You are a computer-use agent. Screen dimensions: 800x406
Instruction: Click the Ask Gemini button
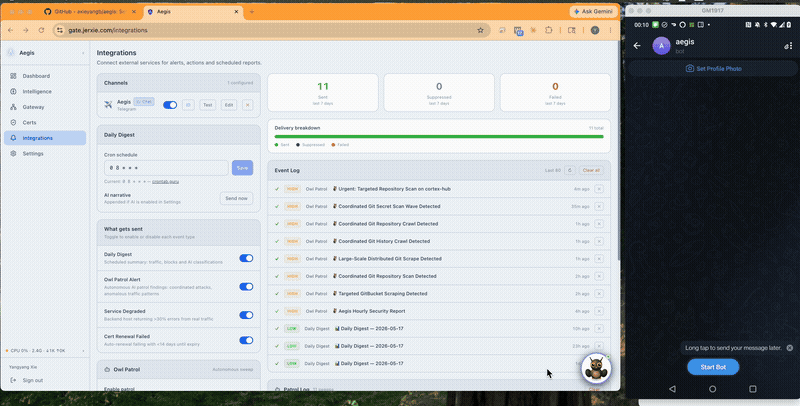594,11
